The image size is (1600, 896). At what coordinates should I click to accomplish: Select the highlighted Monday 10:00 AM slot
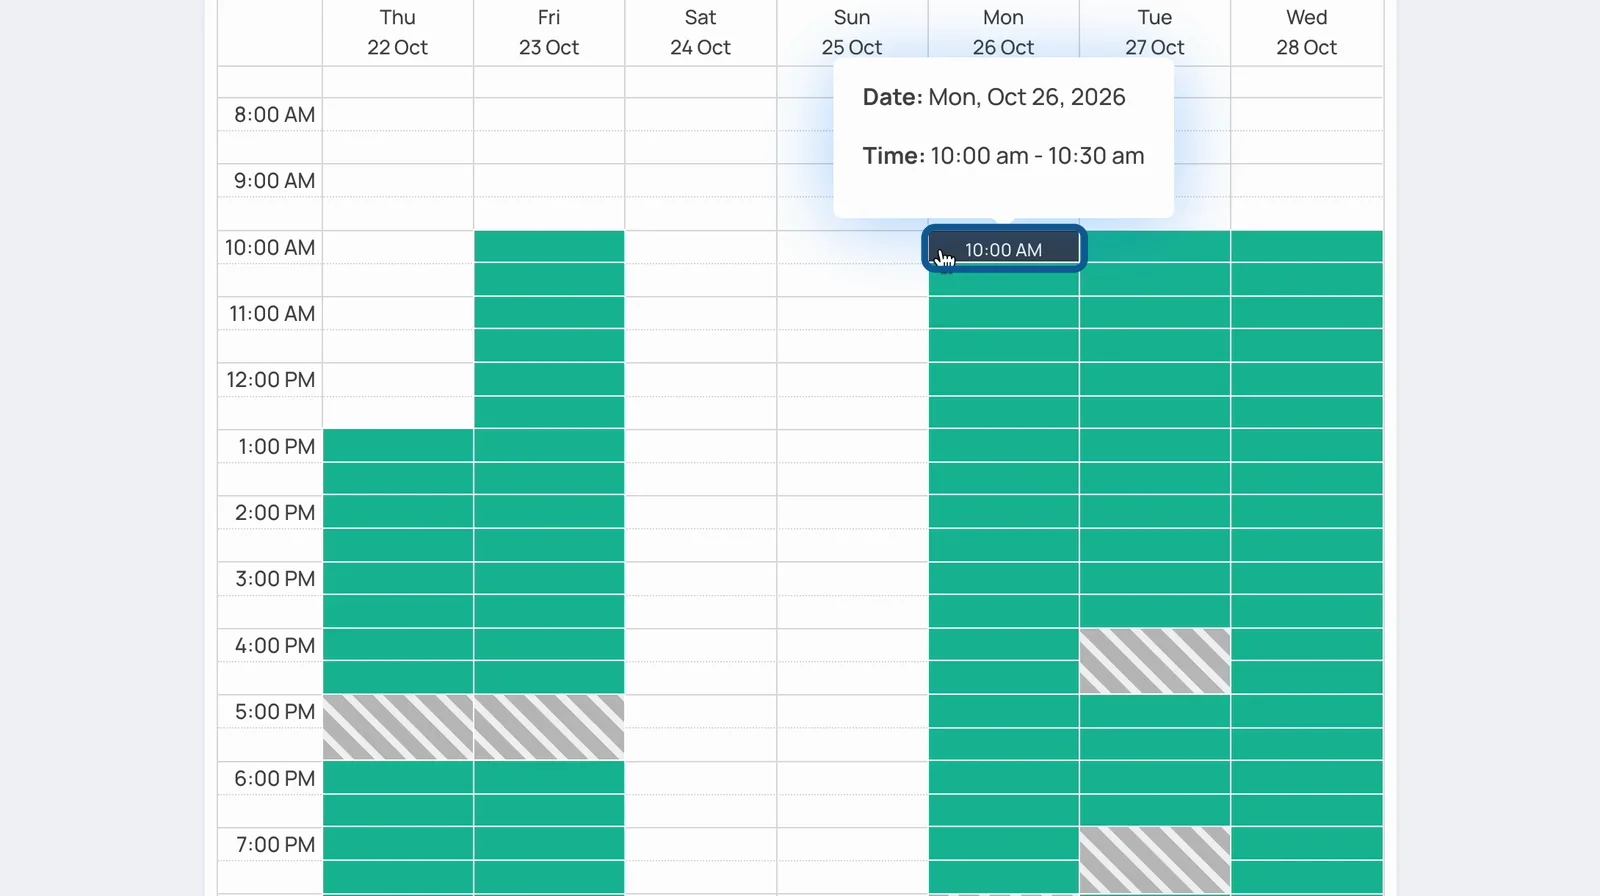1004,247
